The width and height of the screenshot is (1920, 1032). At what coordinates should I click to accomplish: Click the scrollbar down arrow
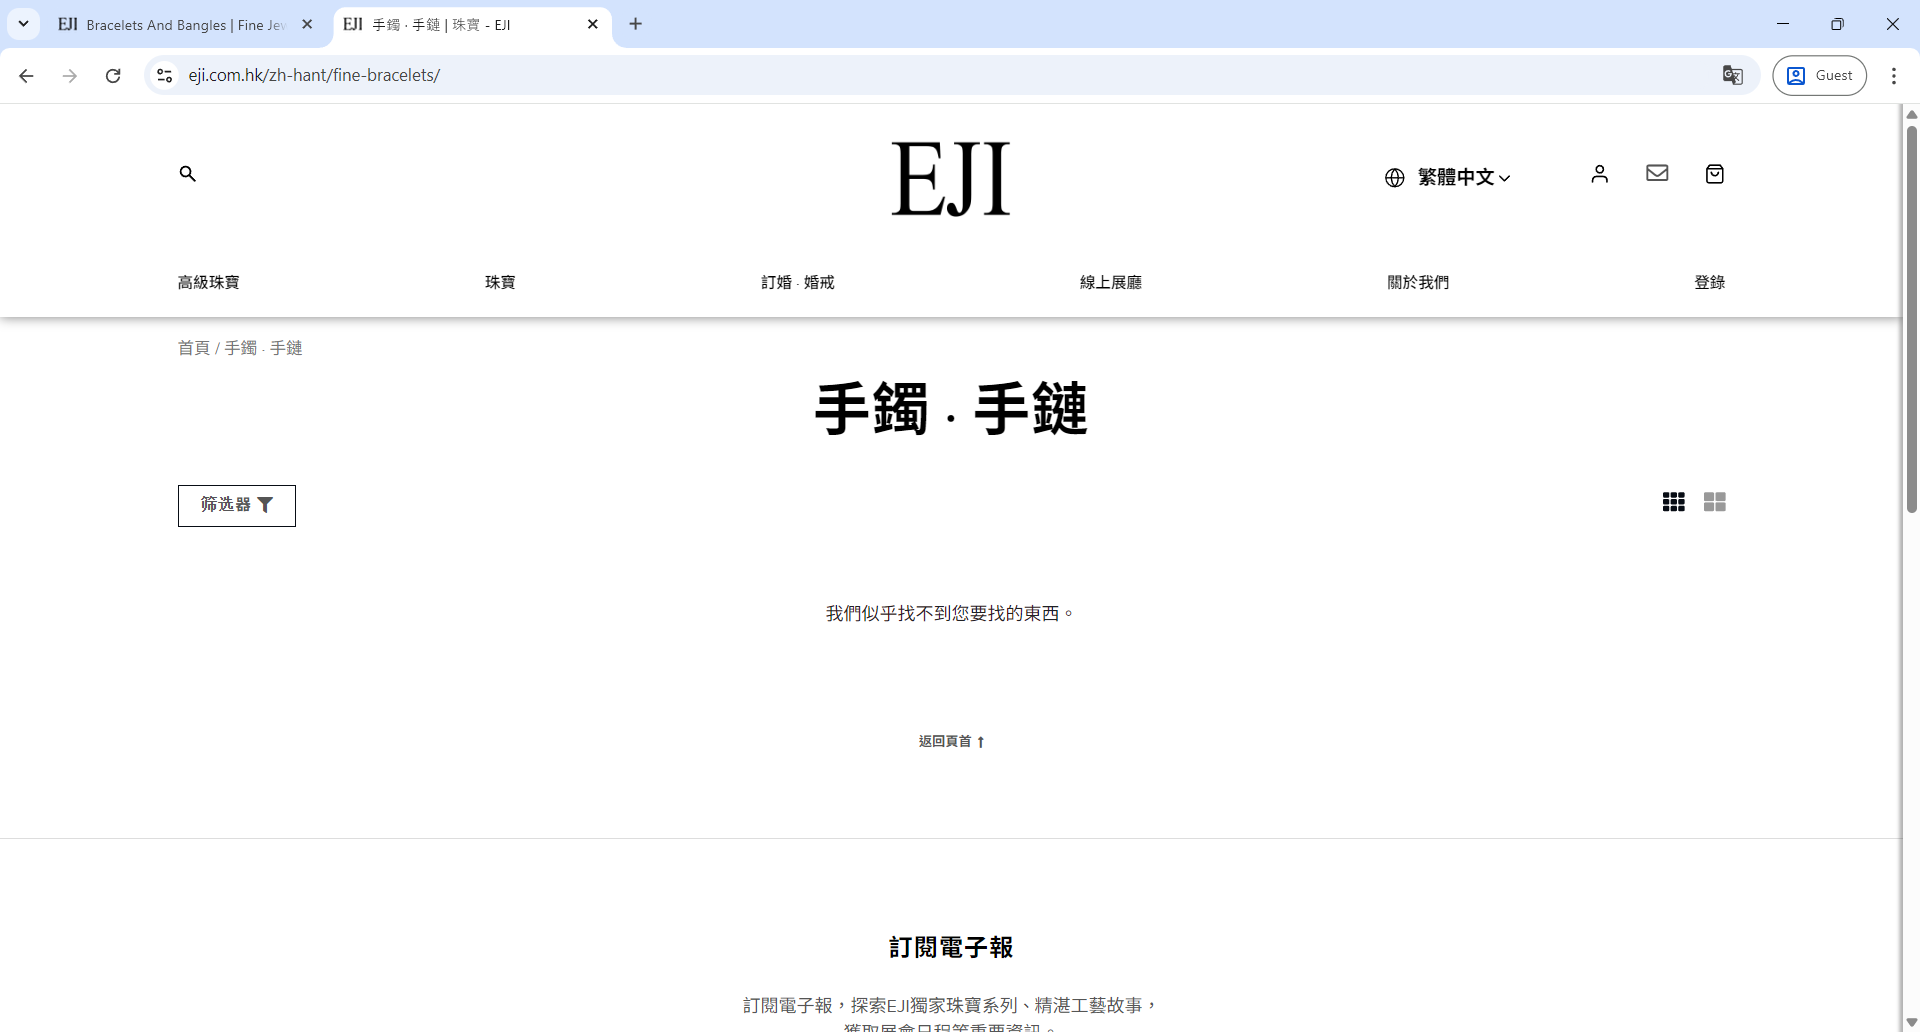(1912, 1022)
